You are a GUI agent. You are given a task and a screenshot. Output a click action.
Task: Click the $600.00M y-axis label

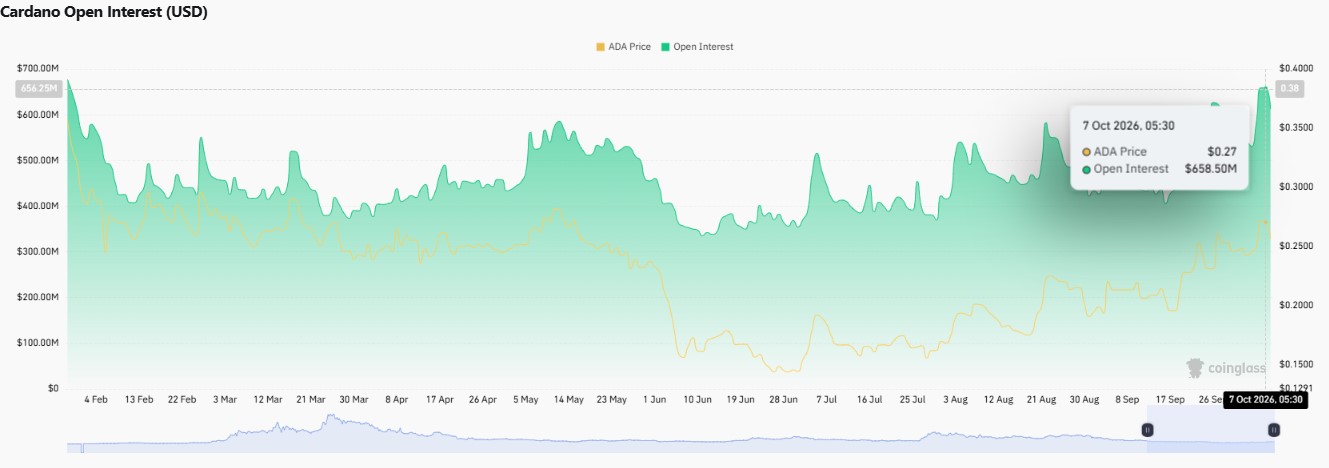[38, 114]
